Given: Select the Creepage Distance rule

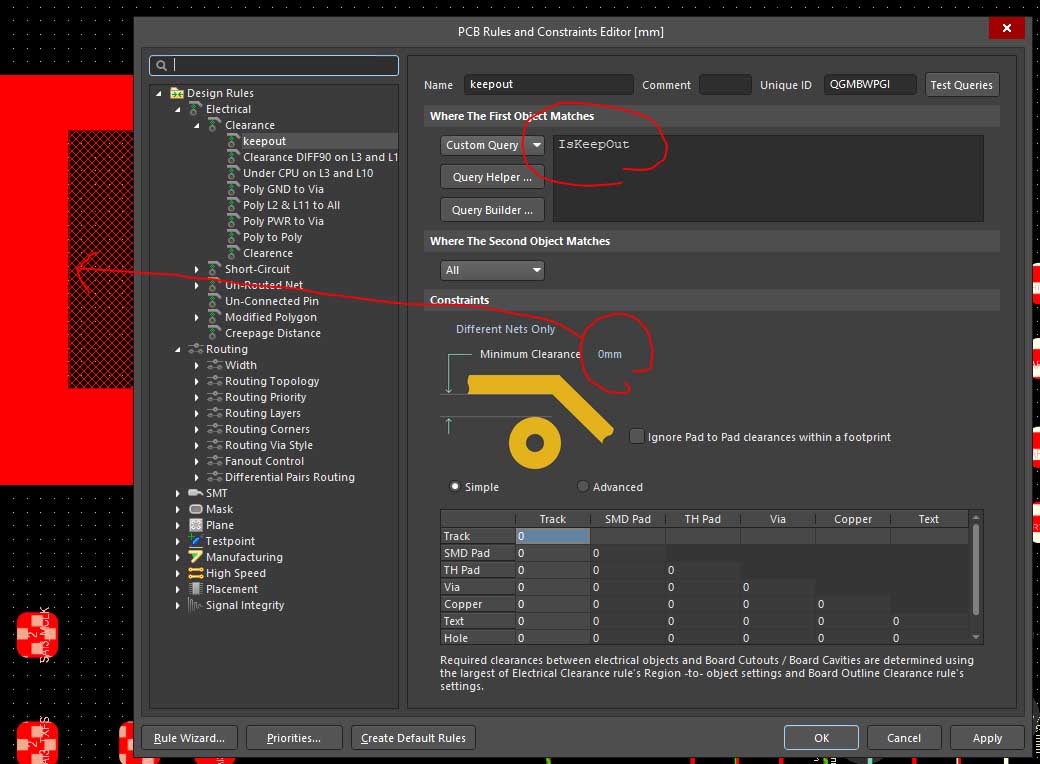Looking at the screenshot, I should click(x=272, y=333).
